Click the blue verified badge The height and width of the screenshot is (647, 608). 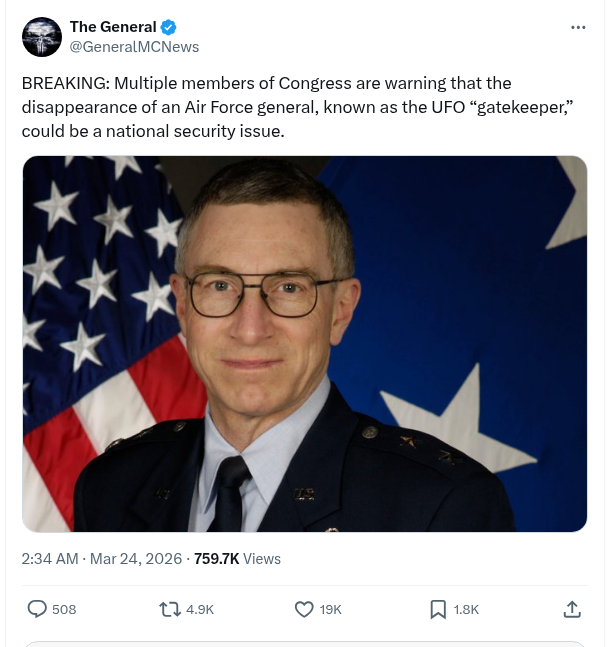pyautogui.click(x=168, y=27)
